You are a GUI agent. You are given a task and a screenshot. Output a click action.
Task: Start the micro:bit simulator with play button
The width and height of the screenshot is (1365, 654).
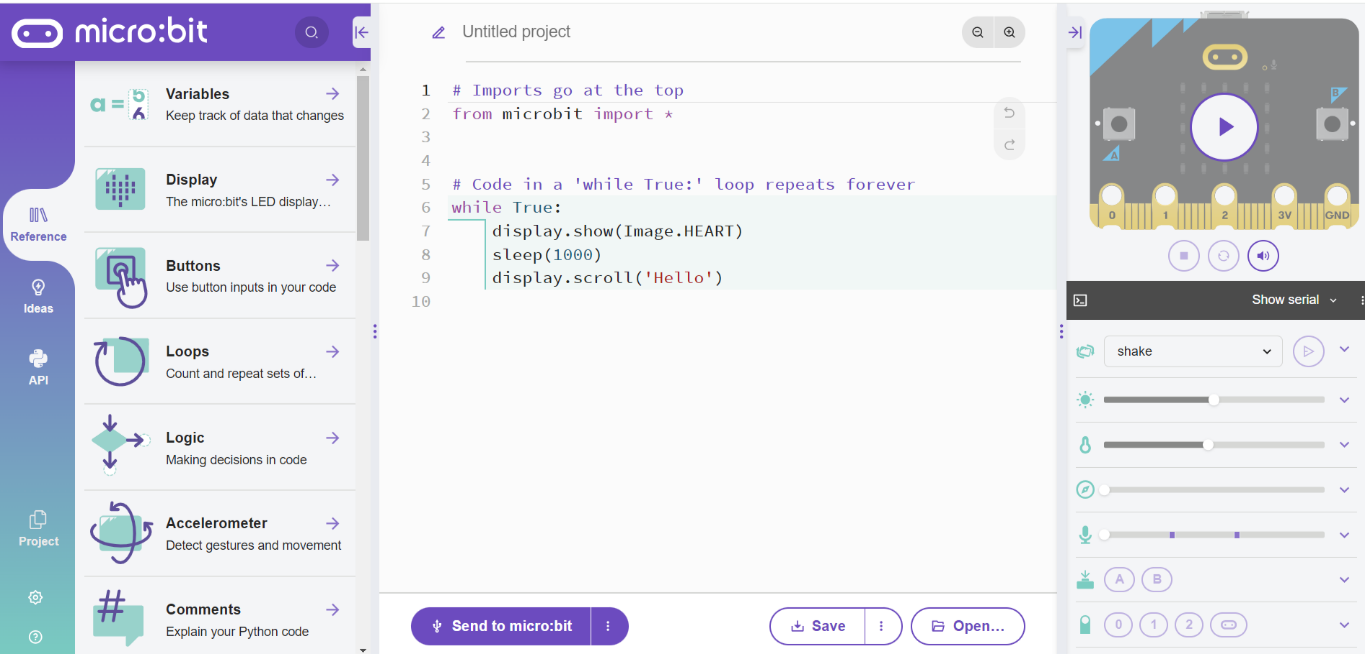tap(1224, 127)
